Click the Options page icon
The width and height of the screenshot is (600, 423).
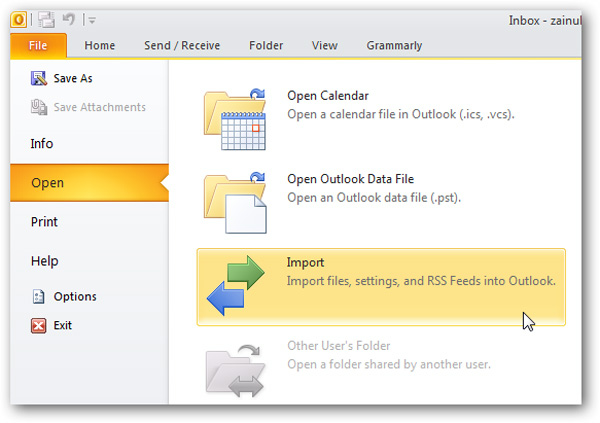pos(39,297)
